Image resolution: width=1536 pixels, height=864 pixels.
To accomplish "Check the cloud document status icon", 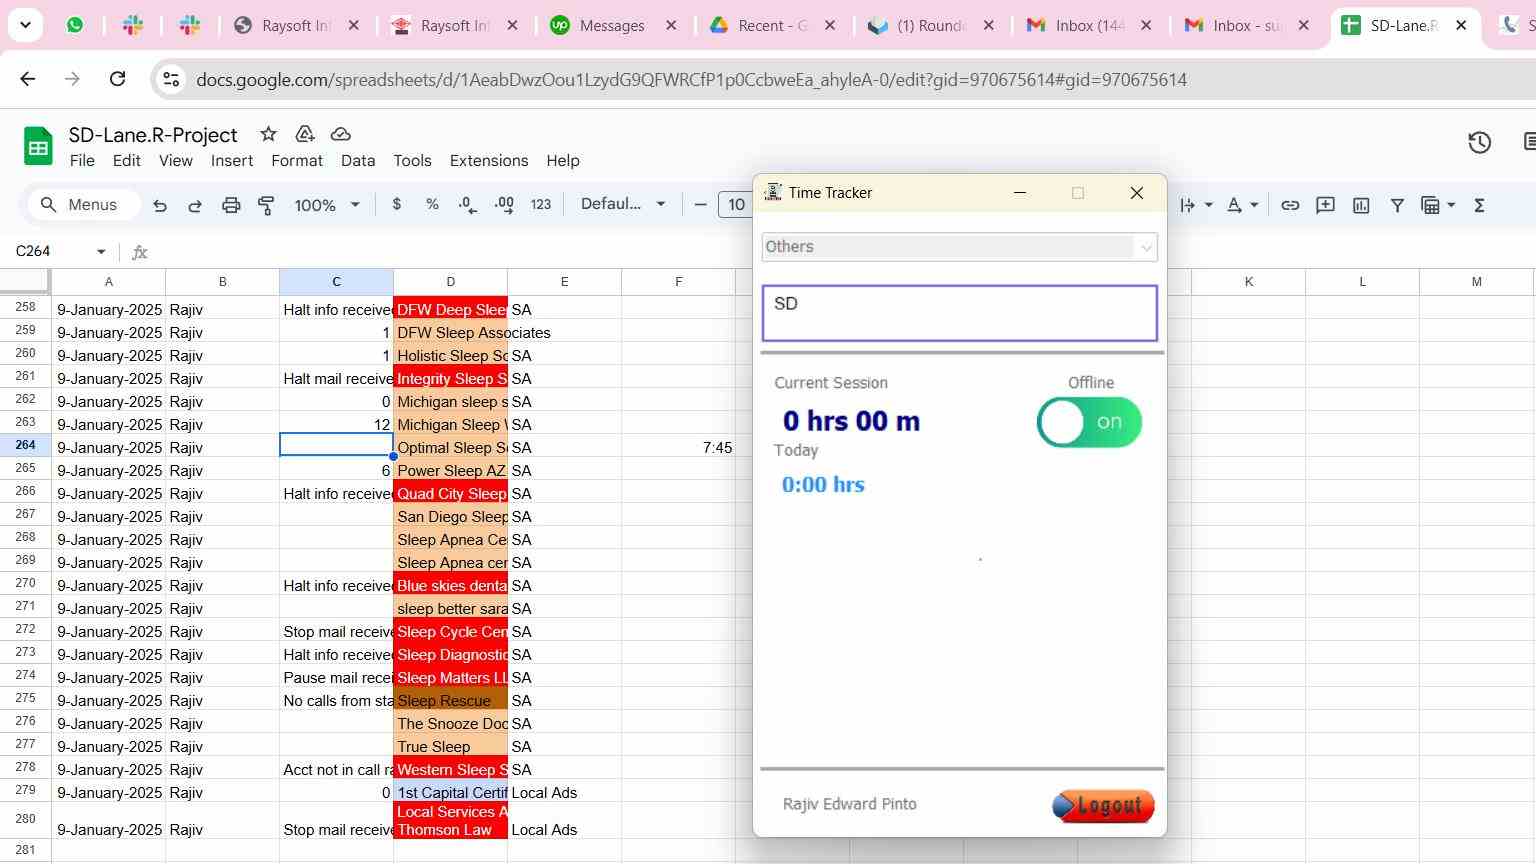I will click(x=340, y=134).
